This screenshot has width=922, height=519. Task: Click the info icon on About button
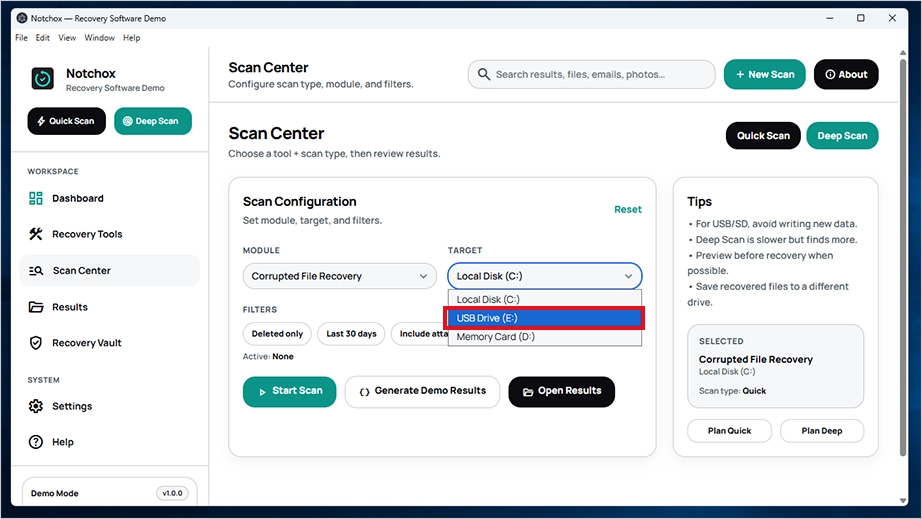pyautogui.click(x=830, y=75)
